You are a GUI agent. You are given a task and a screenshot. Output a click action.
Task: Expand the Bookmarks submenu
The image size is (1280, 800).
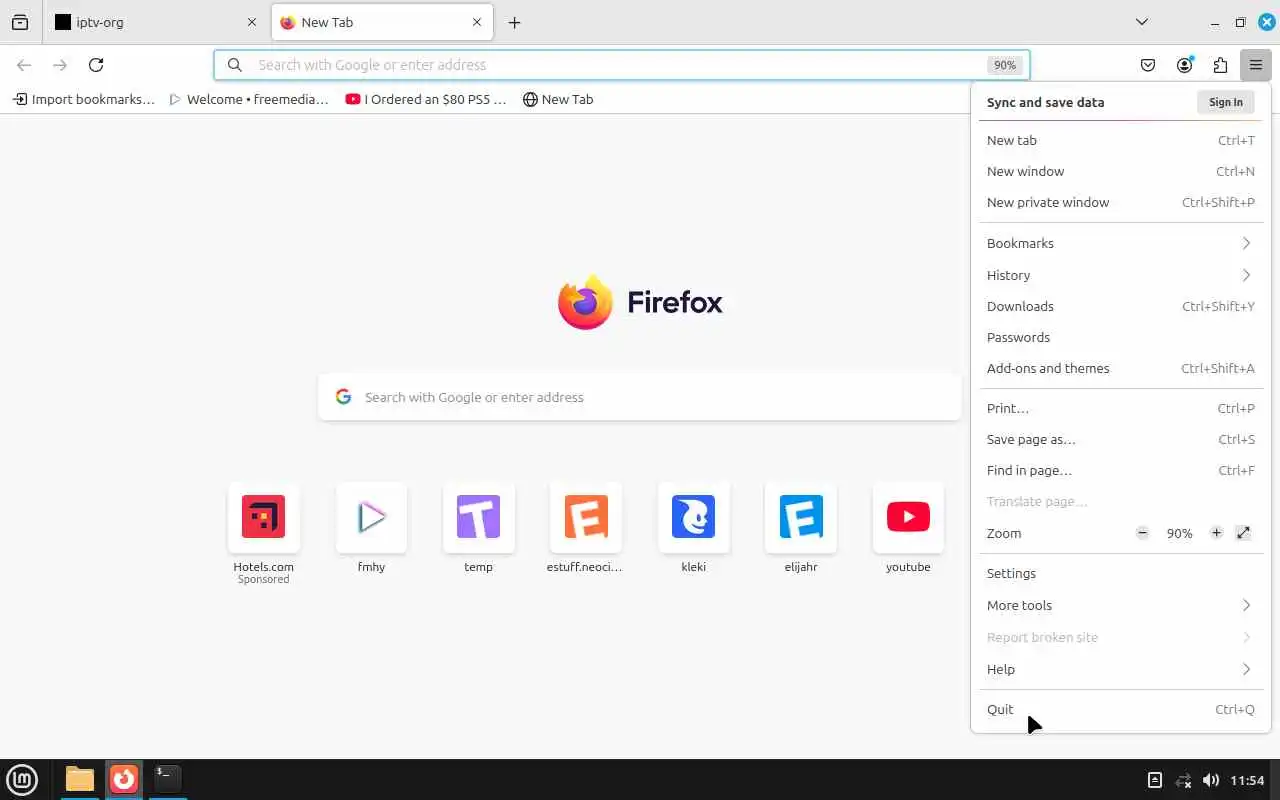(x=1120, y=244)
